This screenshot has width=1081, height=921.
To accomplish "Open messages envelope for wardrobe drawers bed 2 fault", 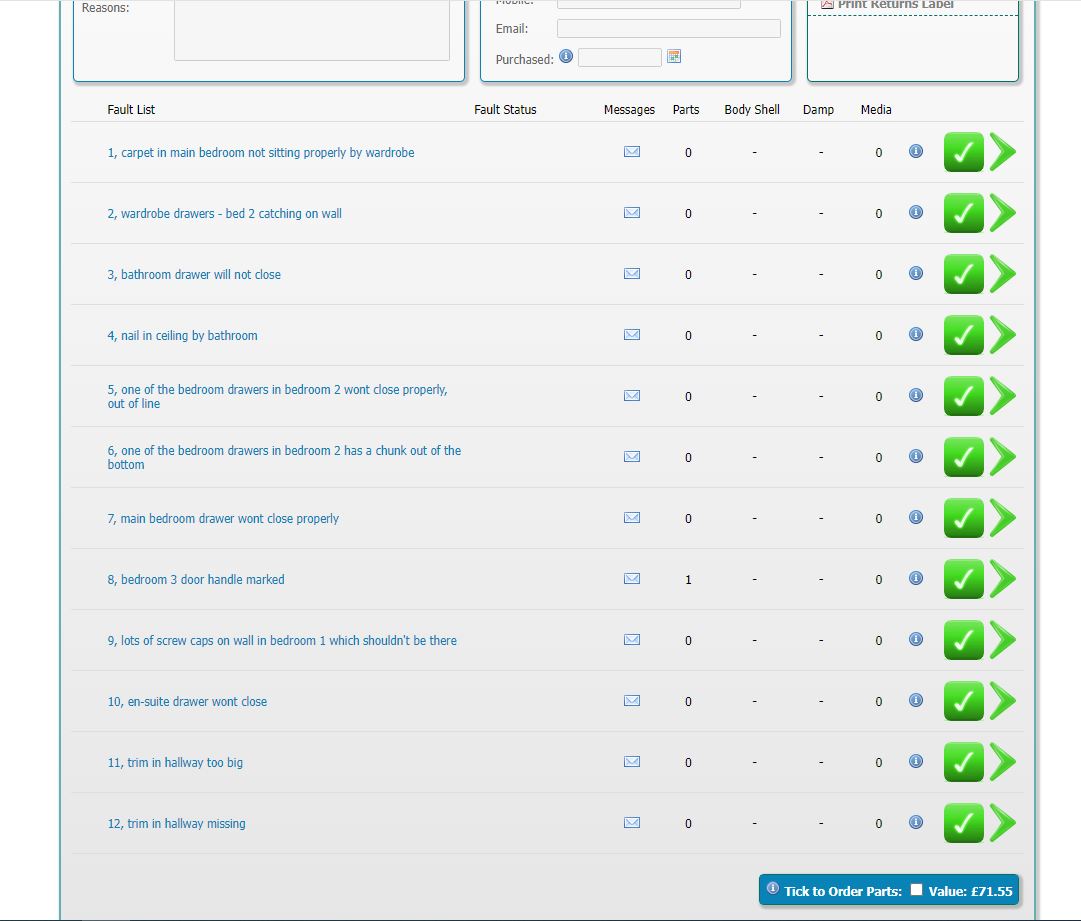I will [632, 212].
